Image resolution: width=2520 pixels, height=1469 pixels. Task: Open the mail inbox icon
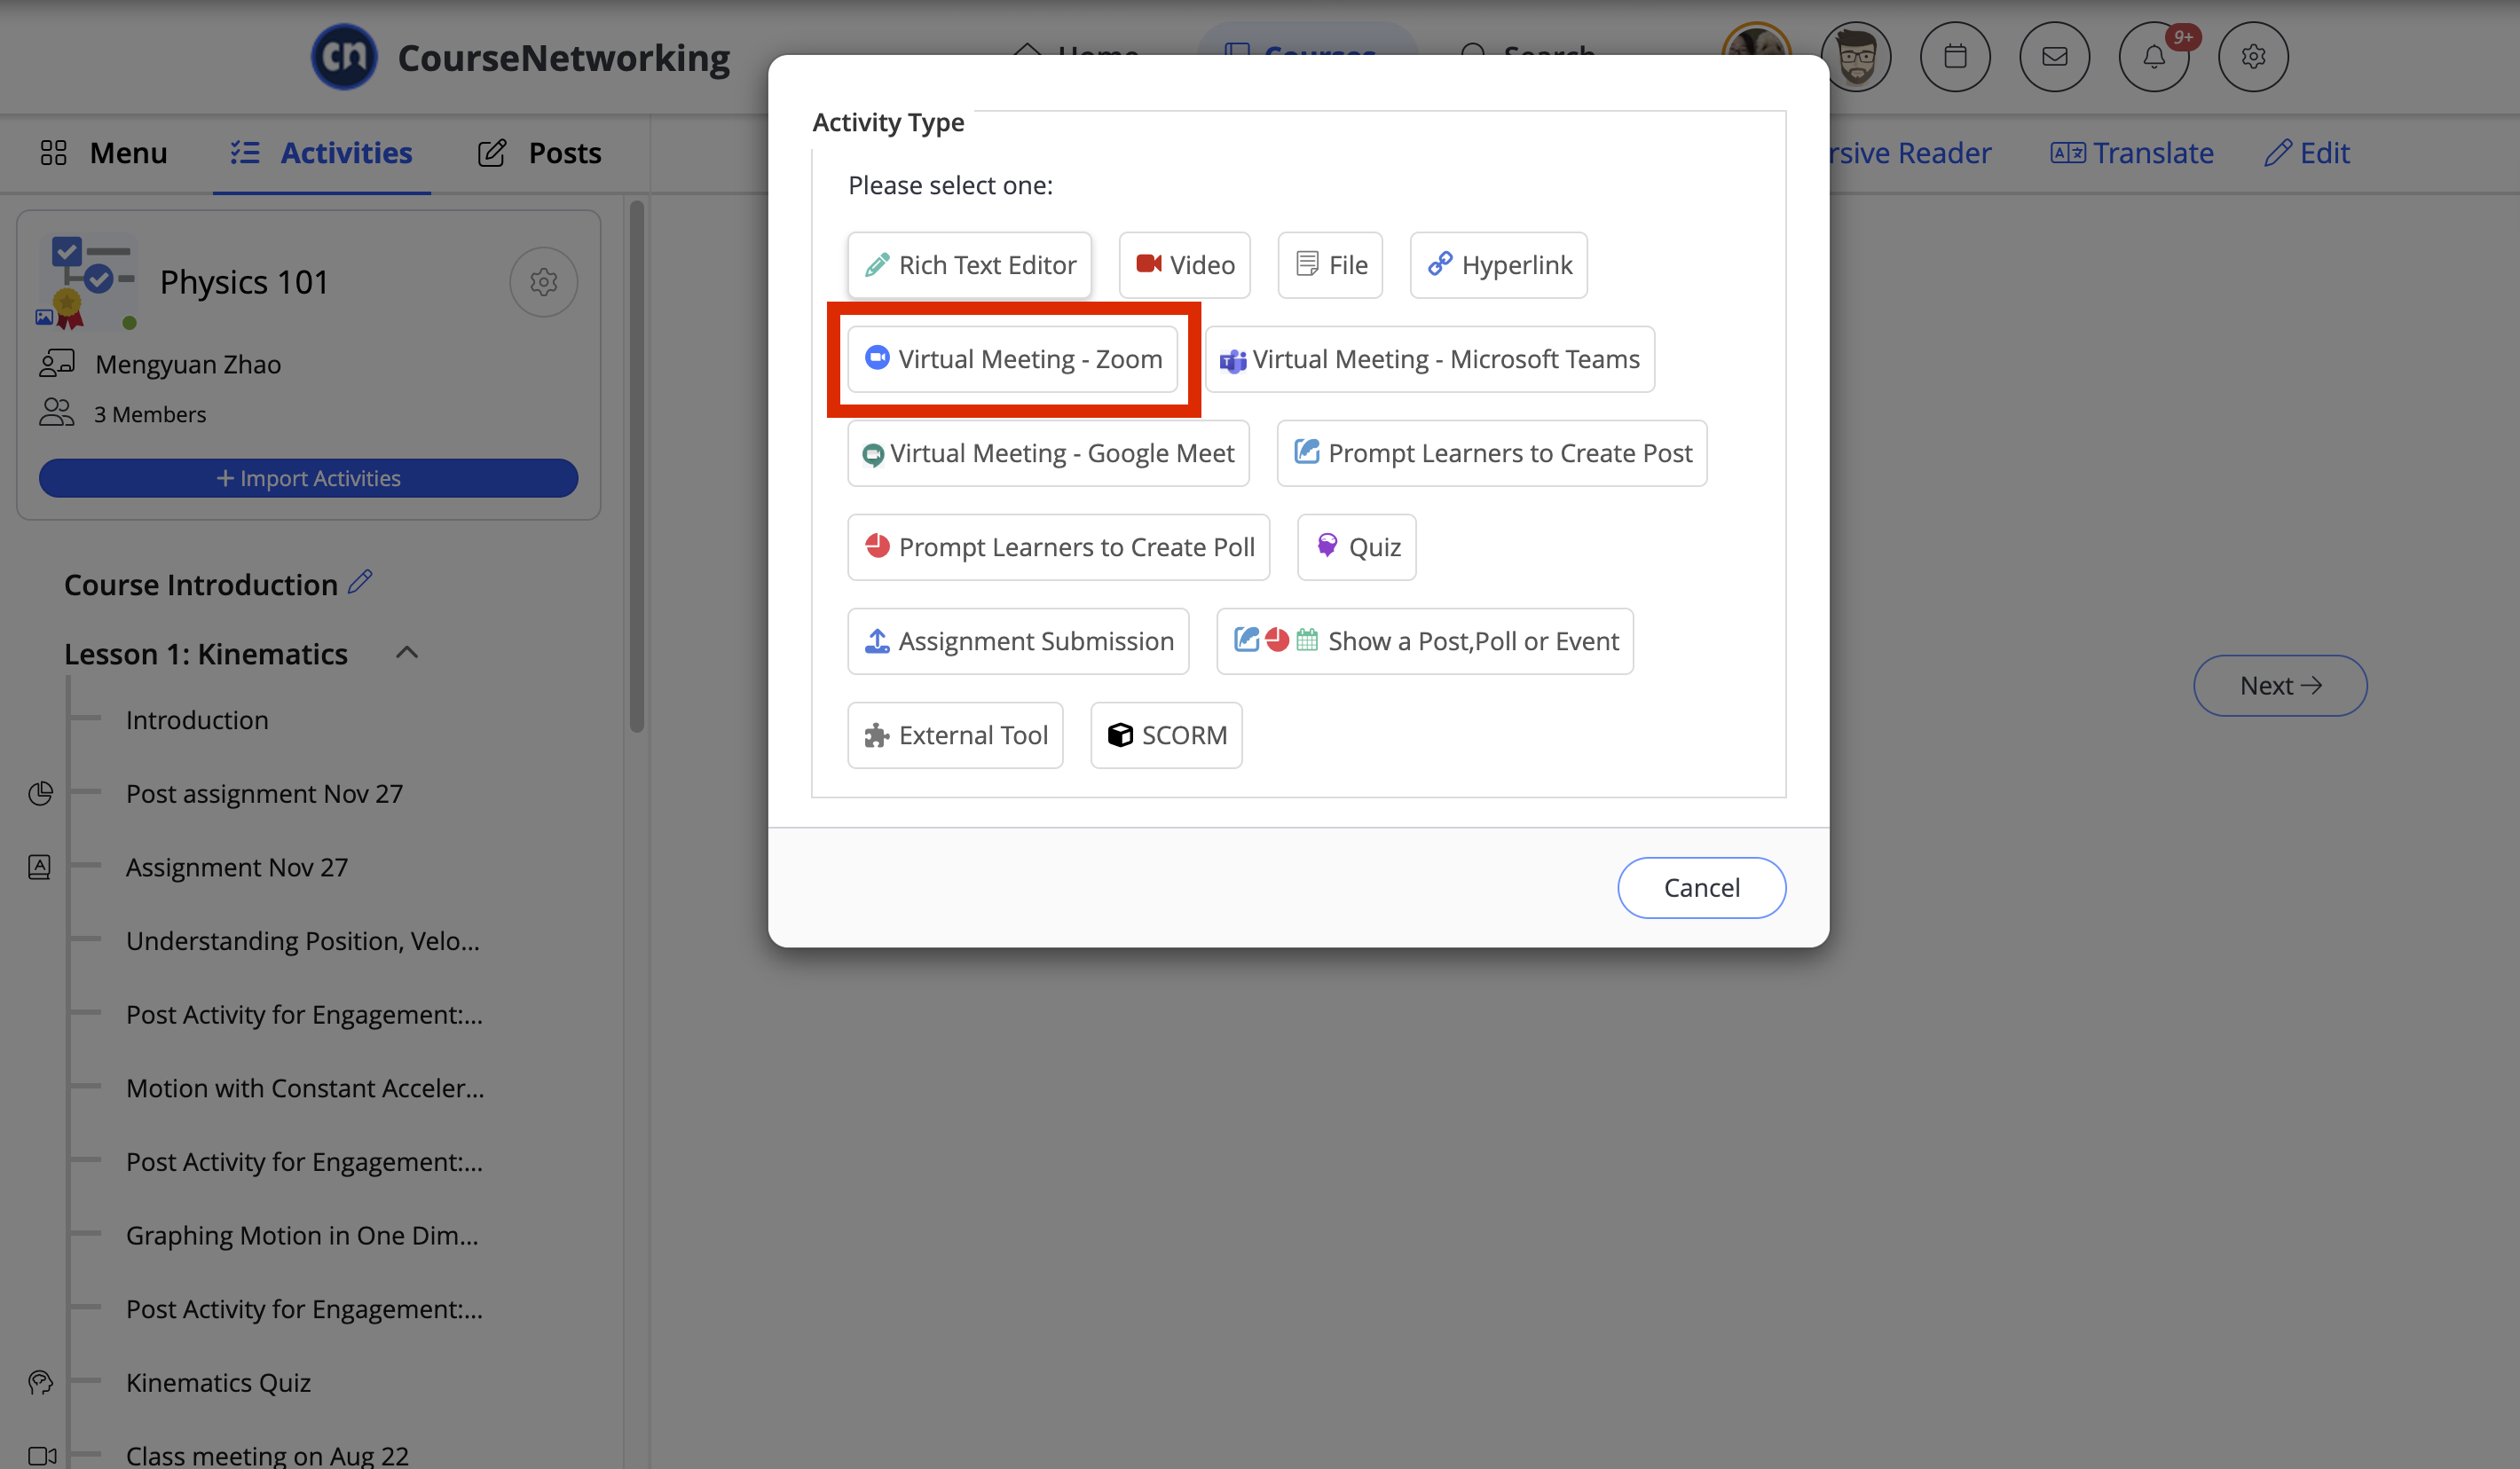coord(2054,57)
